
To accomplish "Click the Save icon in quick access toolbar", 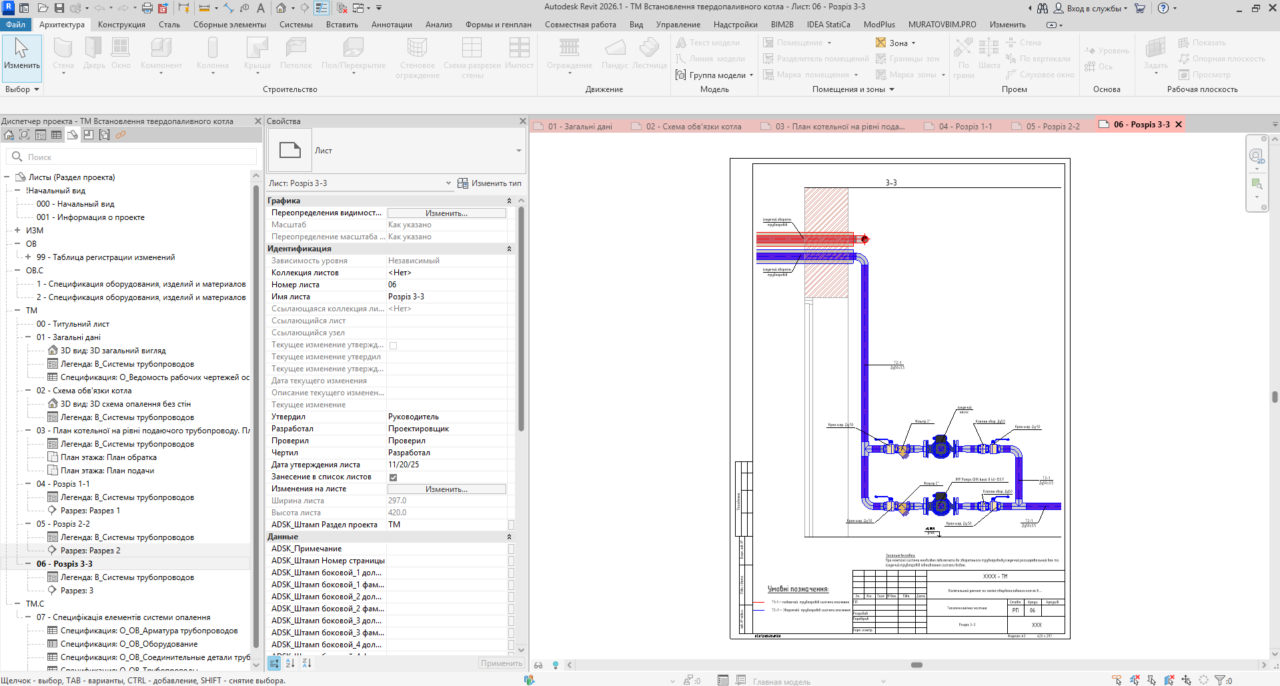I will point(59,8).
